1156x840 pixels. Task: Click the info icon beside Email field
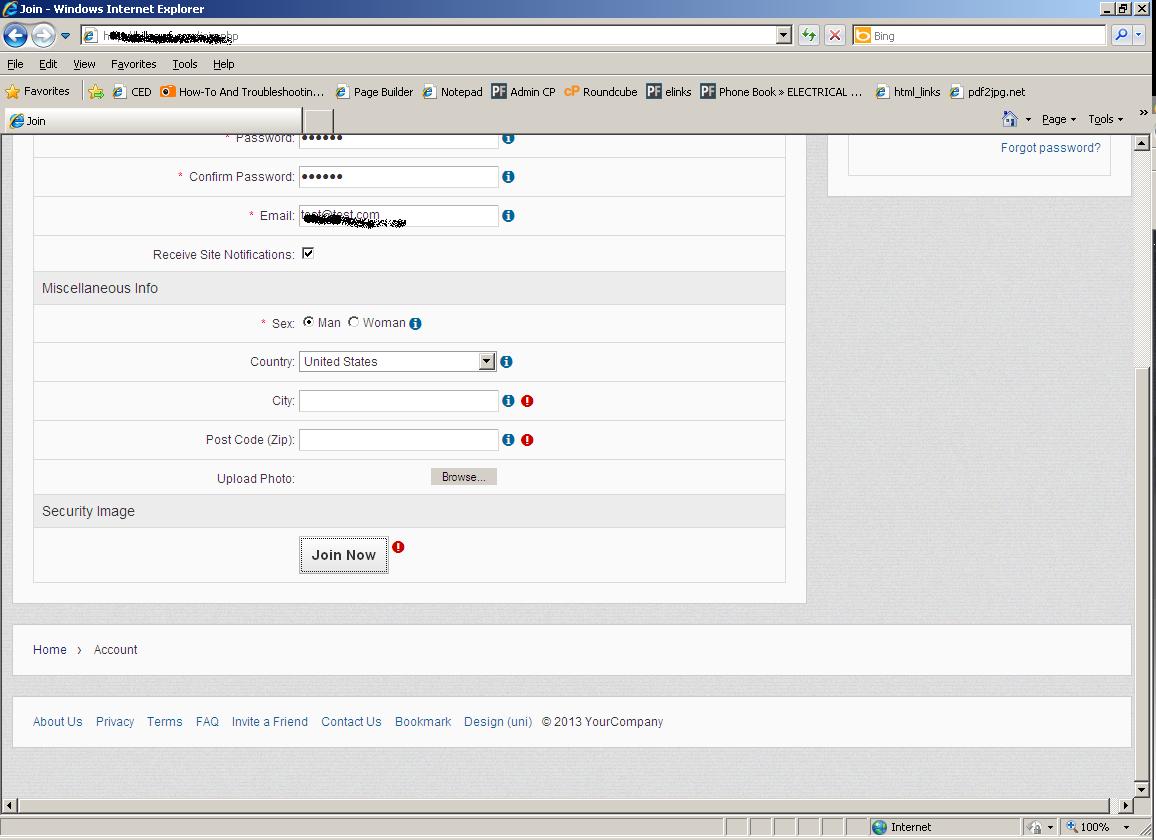click(x=508, y=216)
